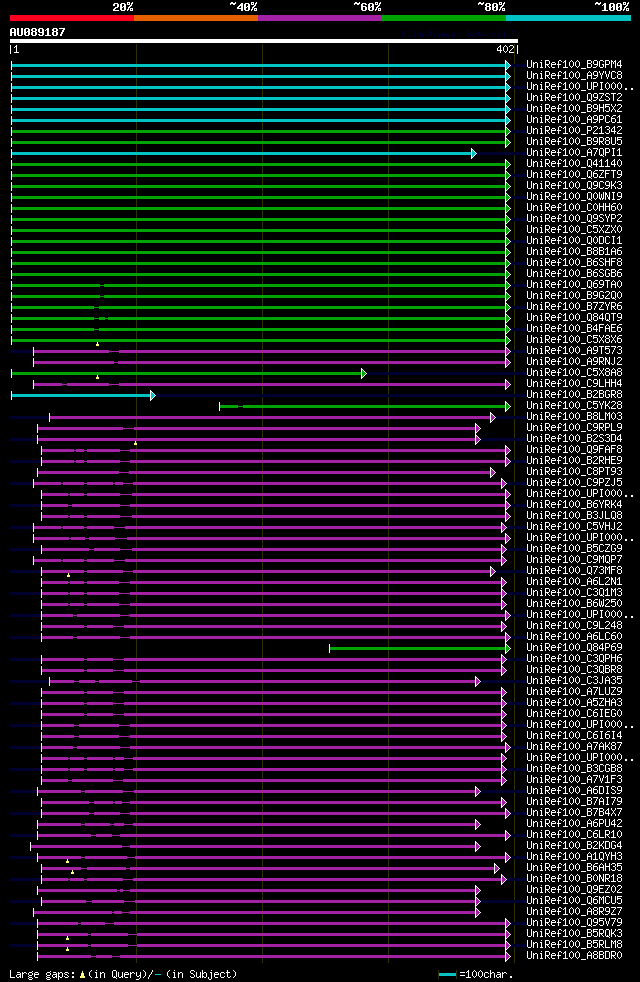The image size is (640, 982).
Task: Click the yellow gap marker above the A6L2N1 bar
Action: coord(68,575)
